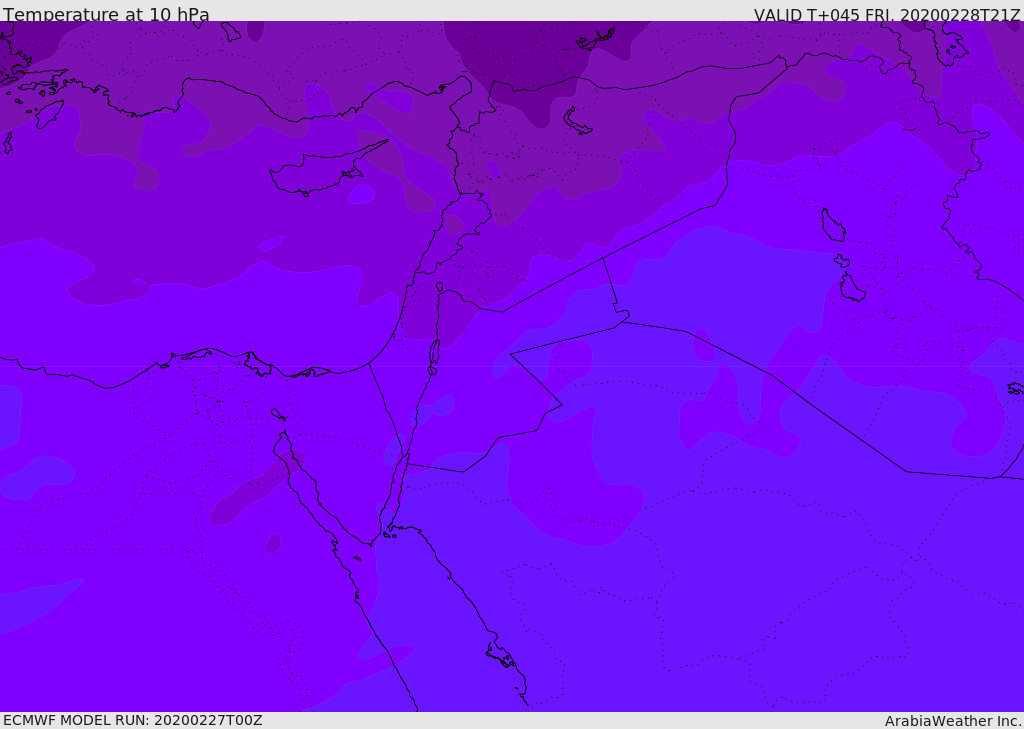Click the VALID T+045 timestamp text

tap(886, 15)
